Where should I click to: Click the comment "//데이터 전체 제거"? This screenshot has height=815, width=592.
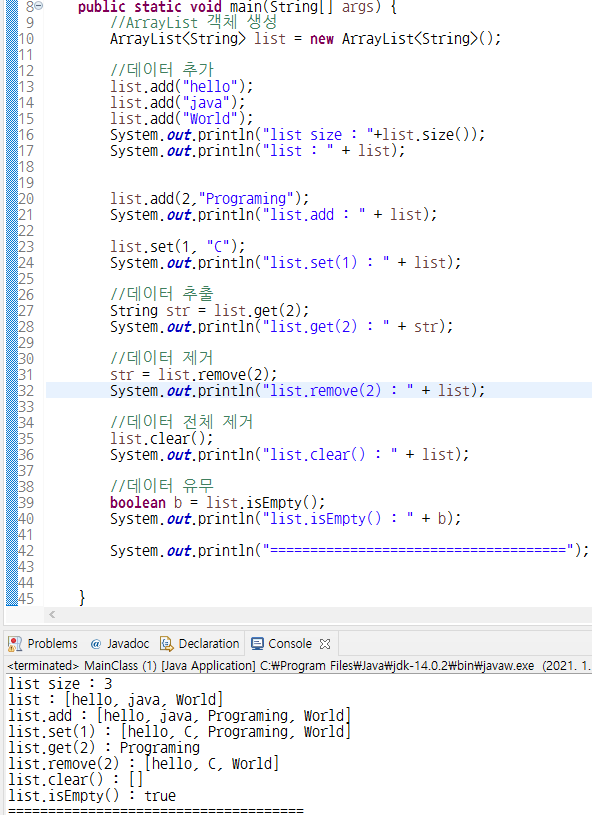click(181, 422)
